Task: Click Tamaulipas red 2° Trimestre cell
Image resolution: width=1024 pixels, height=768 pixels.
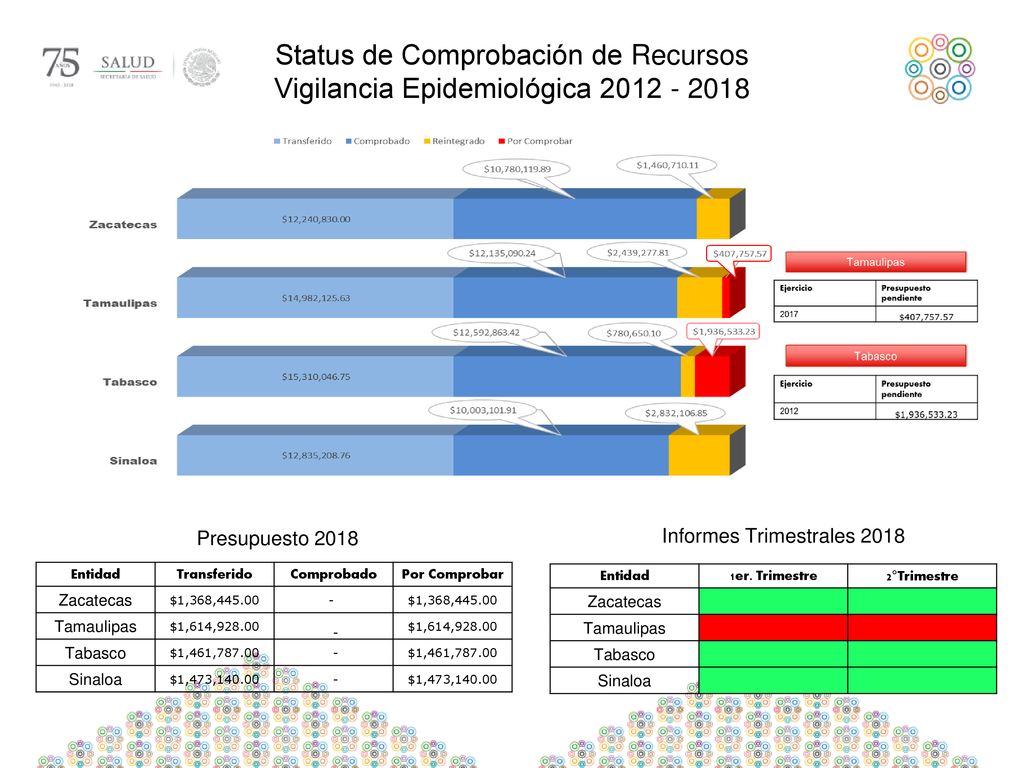Action: click(922, 628)
